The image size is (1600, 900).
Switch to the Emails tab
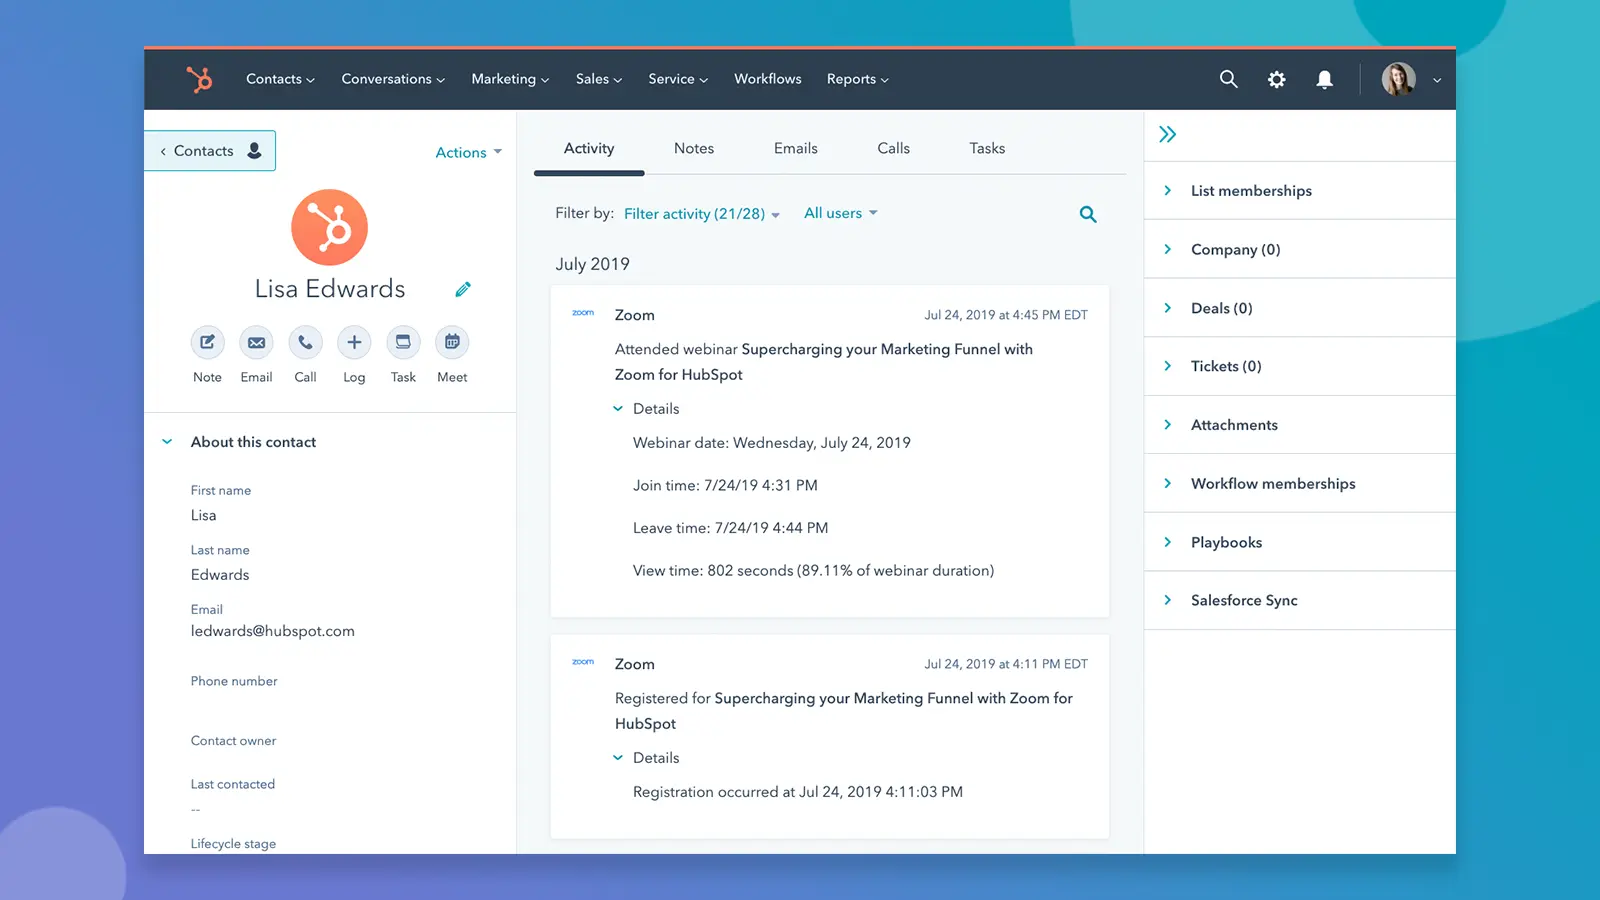point(796,148)
